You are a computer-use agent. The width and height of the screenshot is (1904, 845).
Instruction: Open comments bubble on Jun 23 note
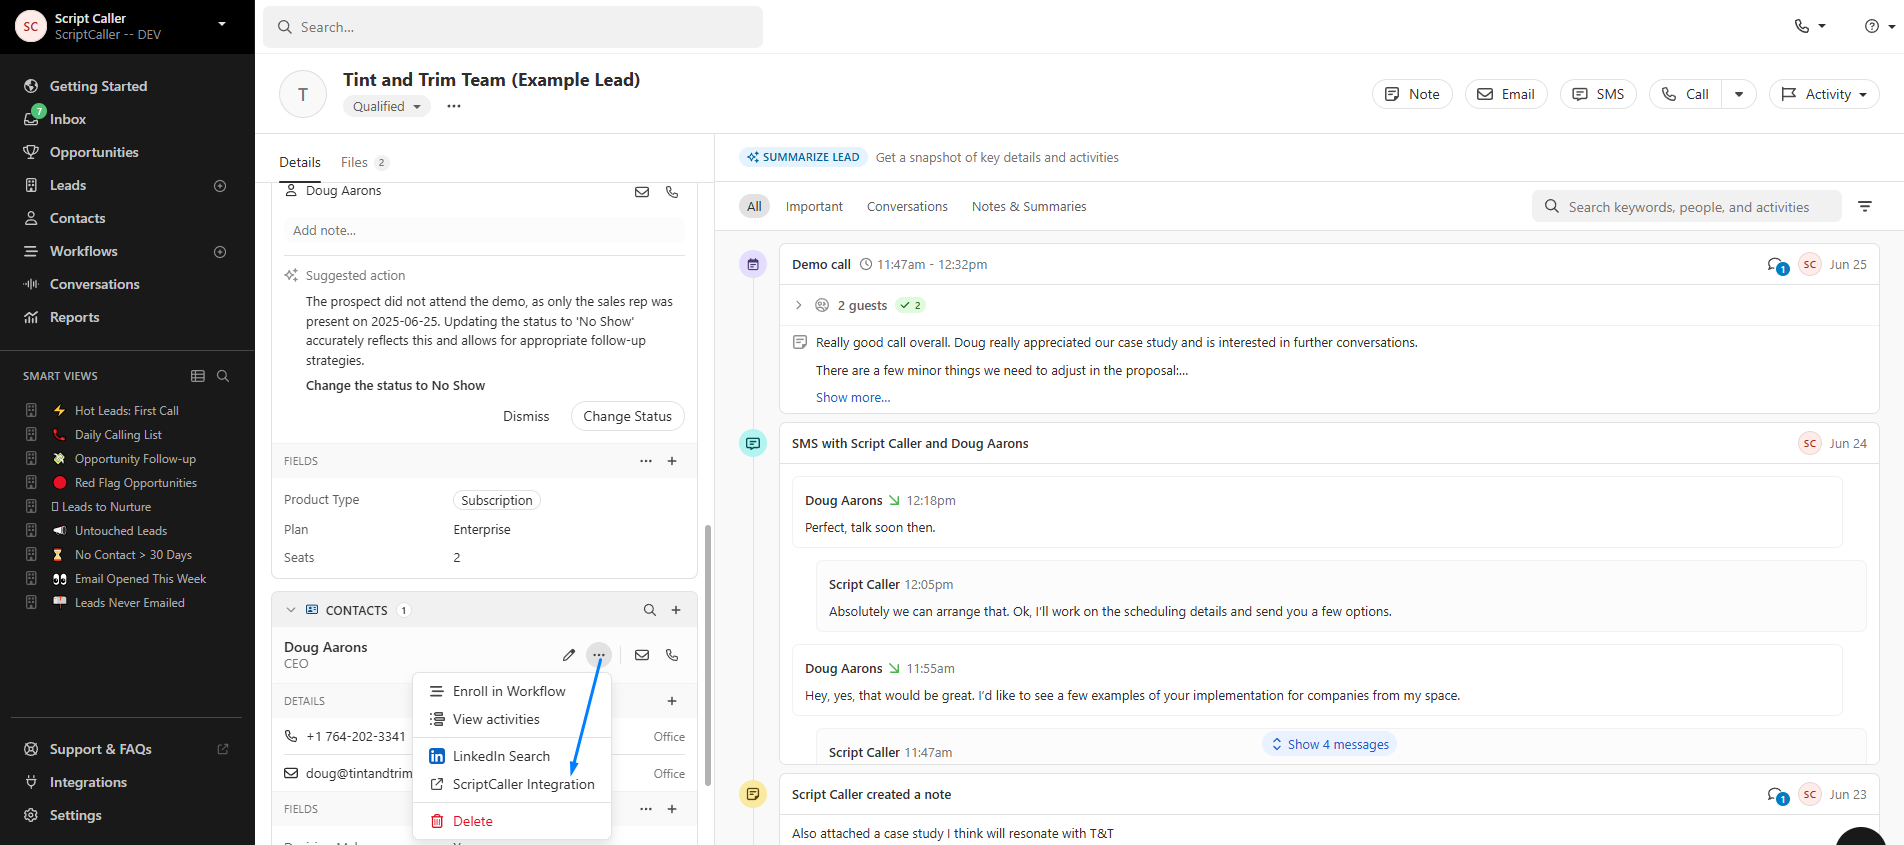1777,795
